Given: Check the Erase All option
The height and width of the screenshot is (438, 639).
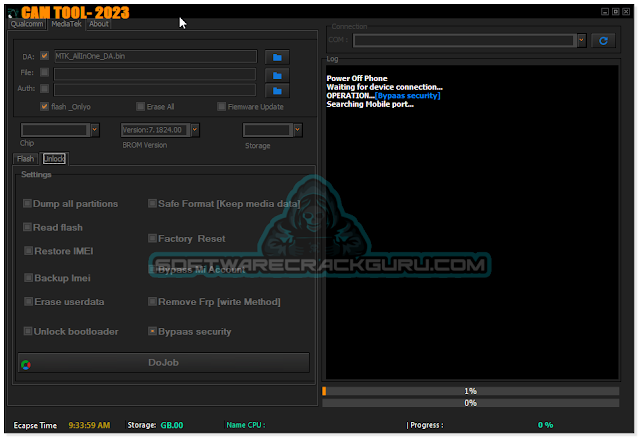Looking at the screenshot, I should tap(140, 106).
